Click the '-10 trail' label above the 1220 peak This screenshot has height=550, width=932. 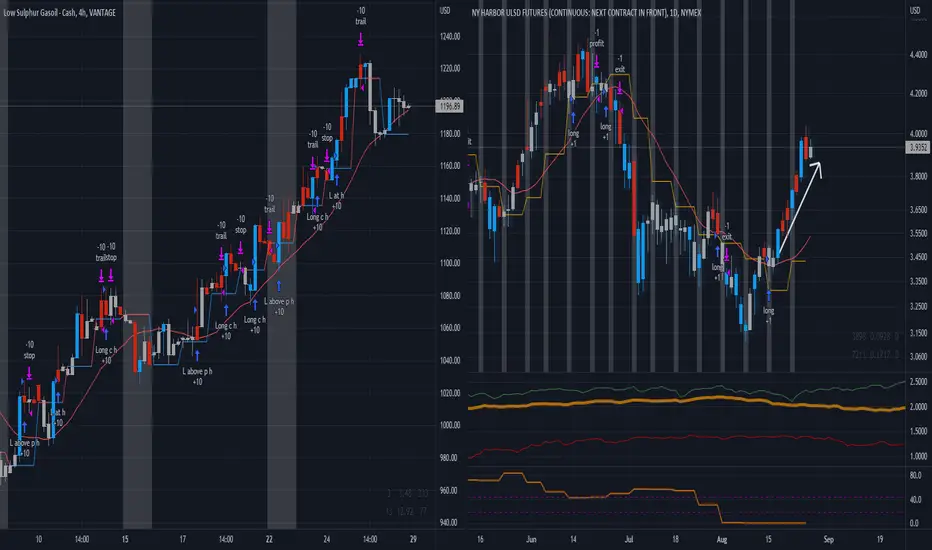pos(361,16)
